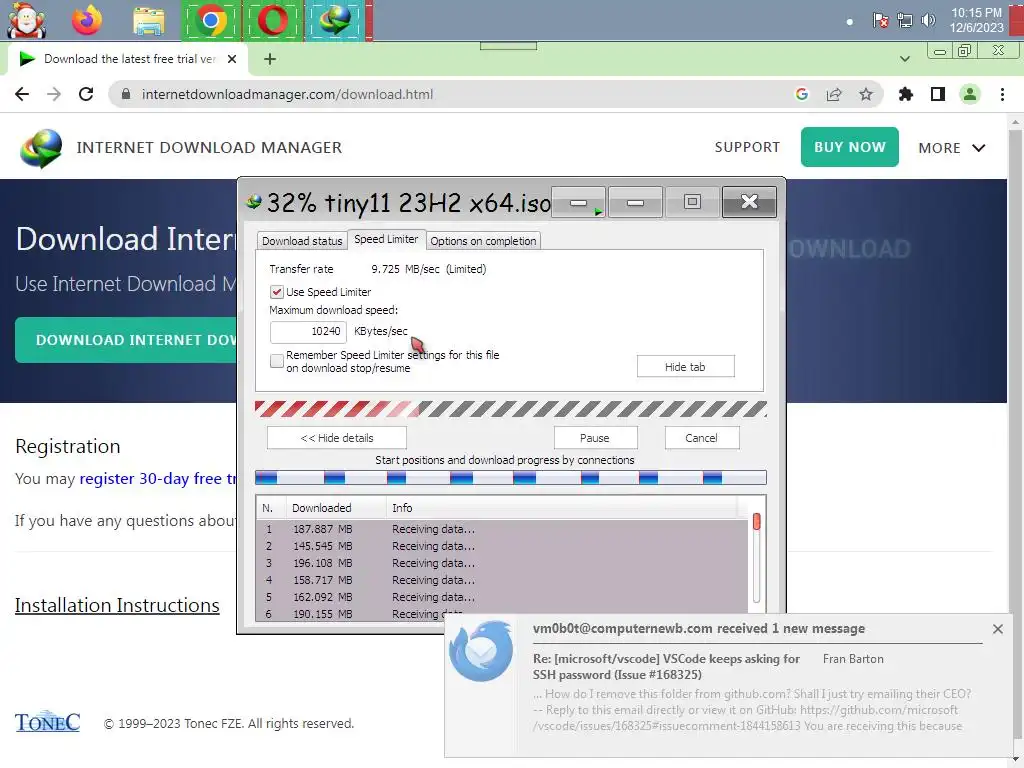
Task: Click the INTERNET DOWNLOAD MANAGER site title
Action: pos(209,148)
